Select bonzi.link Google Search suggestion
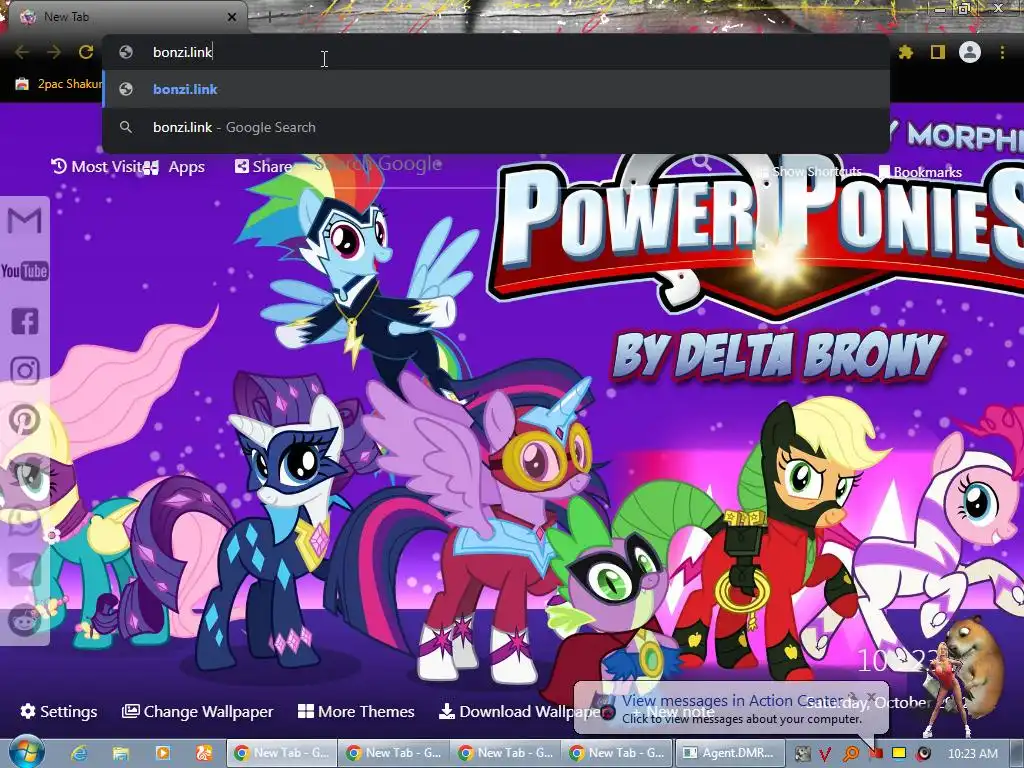Screen dimensions: 1024x768 [496, 127]
